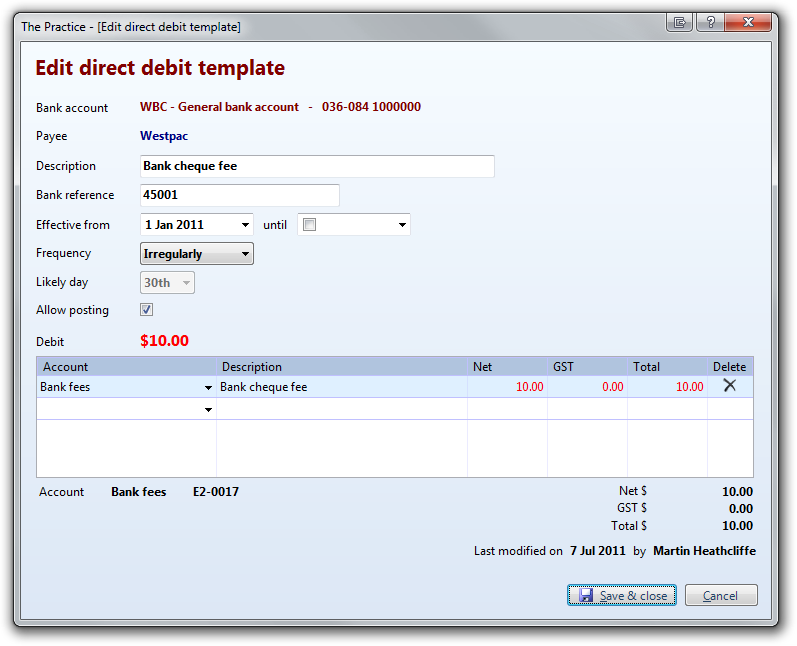Click the Net column header
Viewport: 797px width, 646px height.
[507, 366]
